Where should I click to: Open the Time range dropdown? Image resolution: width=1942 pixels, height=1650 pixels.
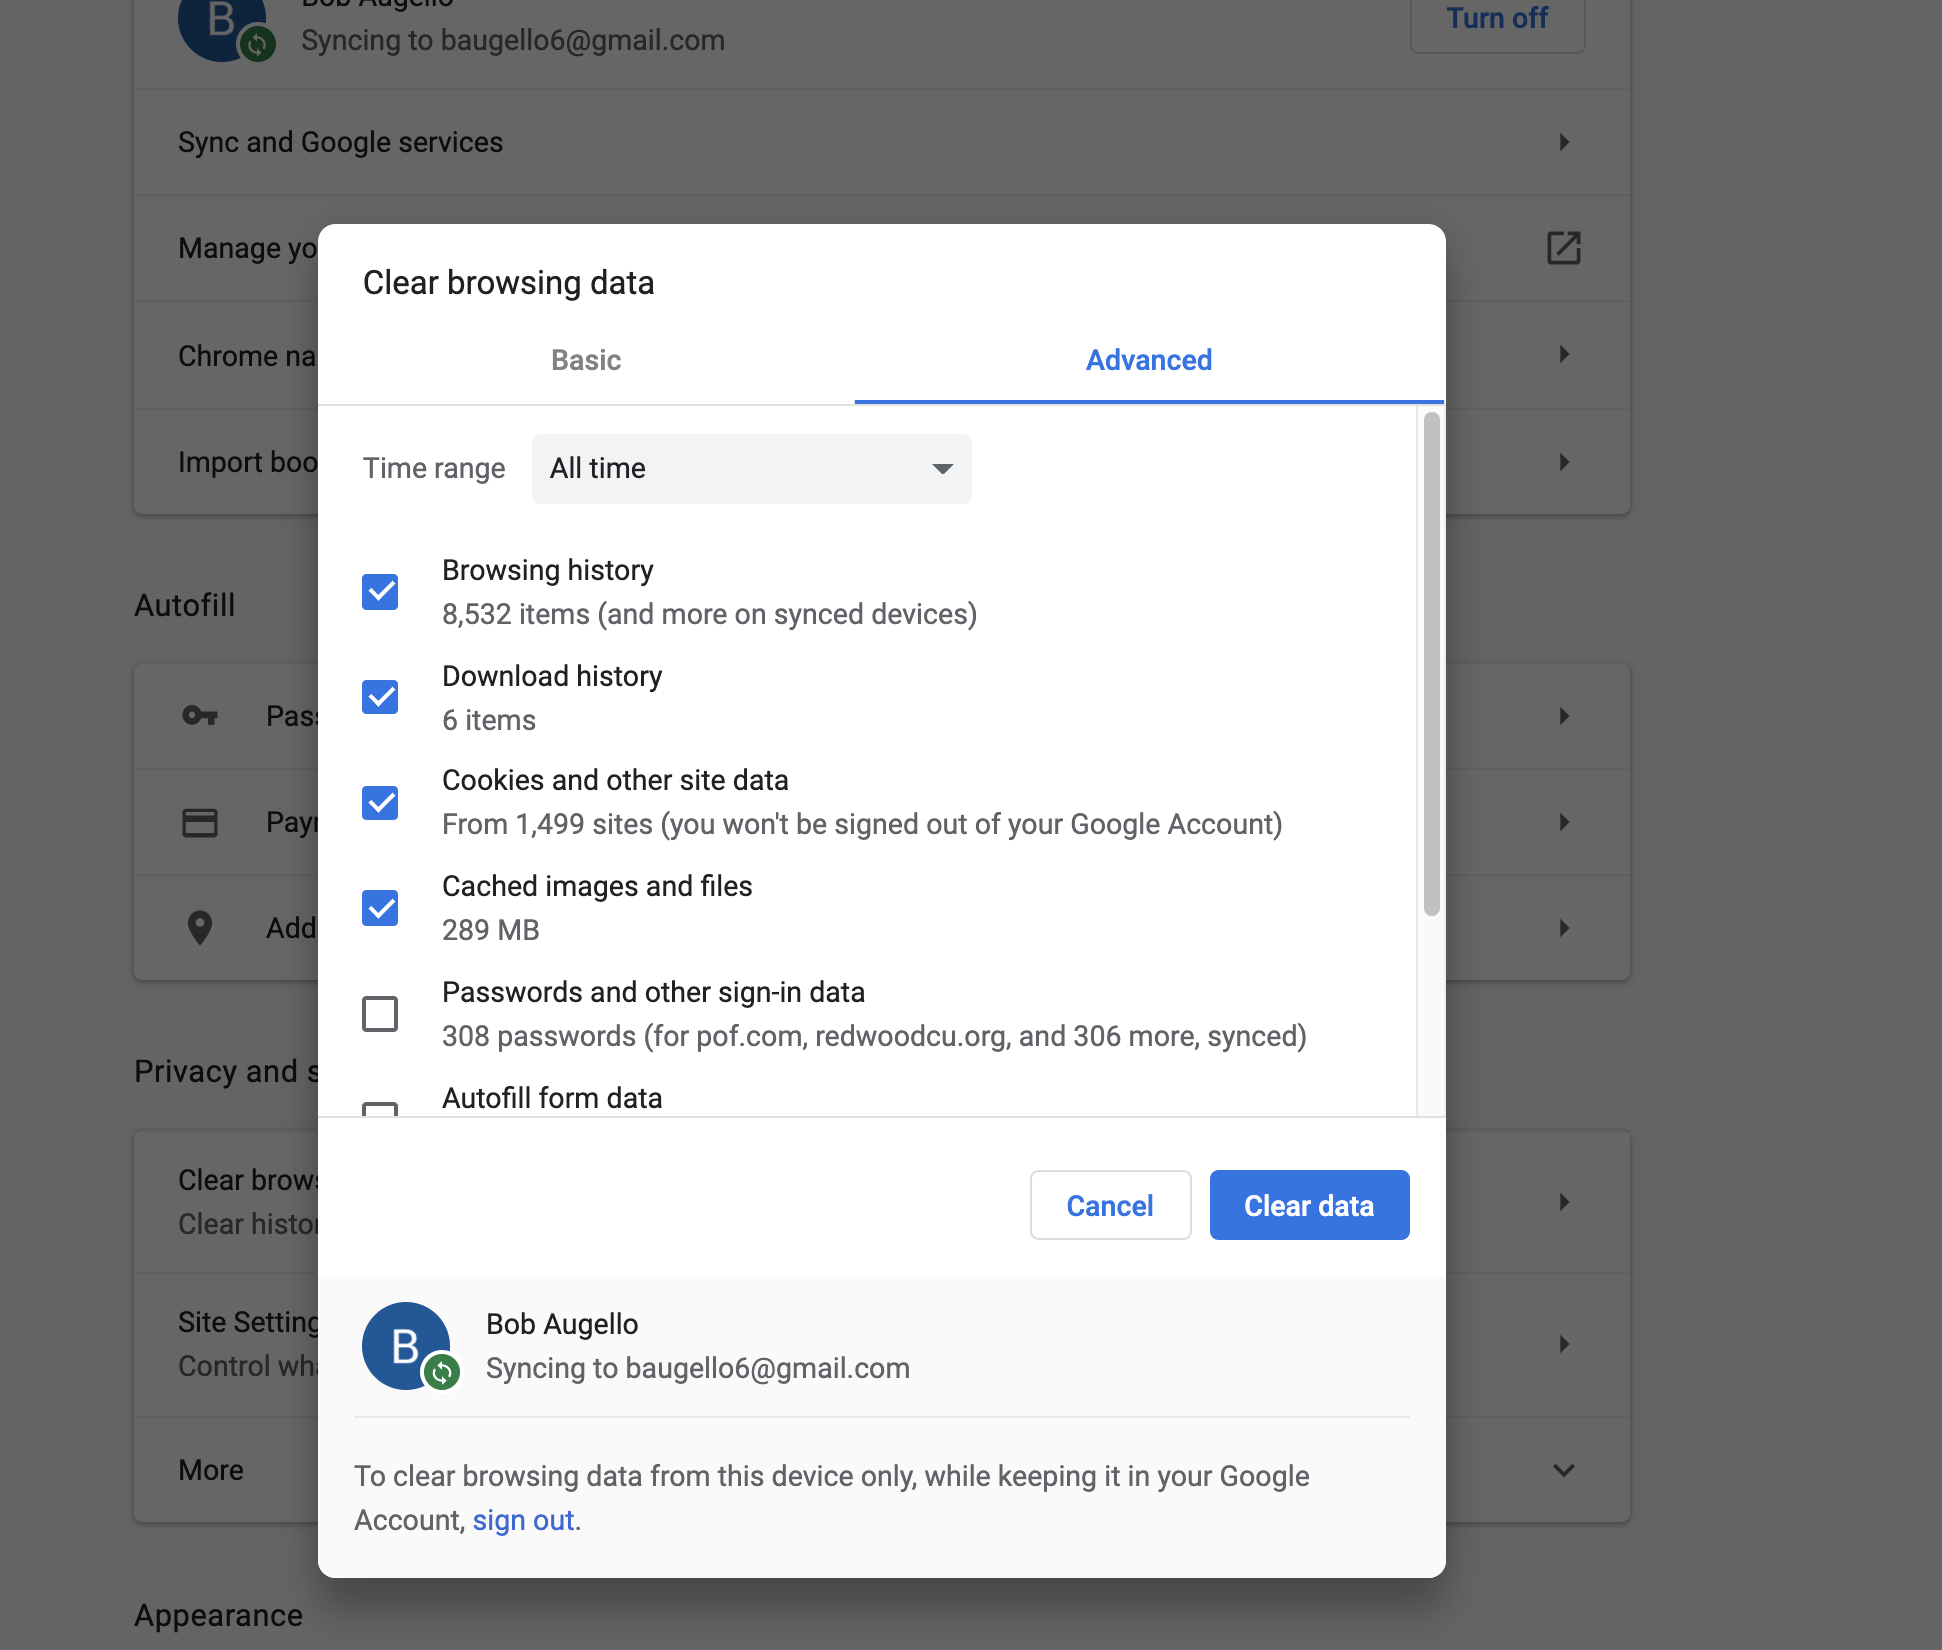(751, 468)
